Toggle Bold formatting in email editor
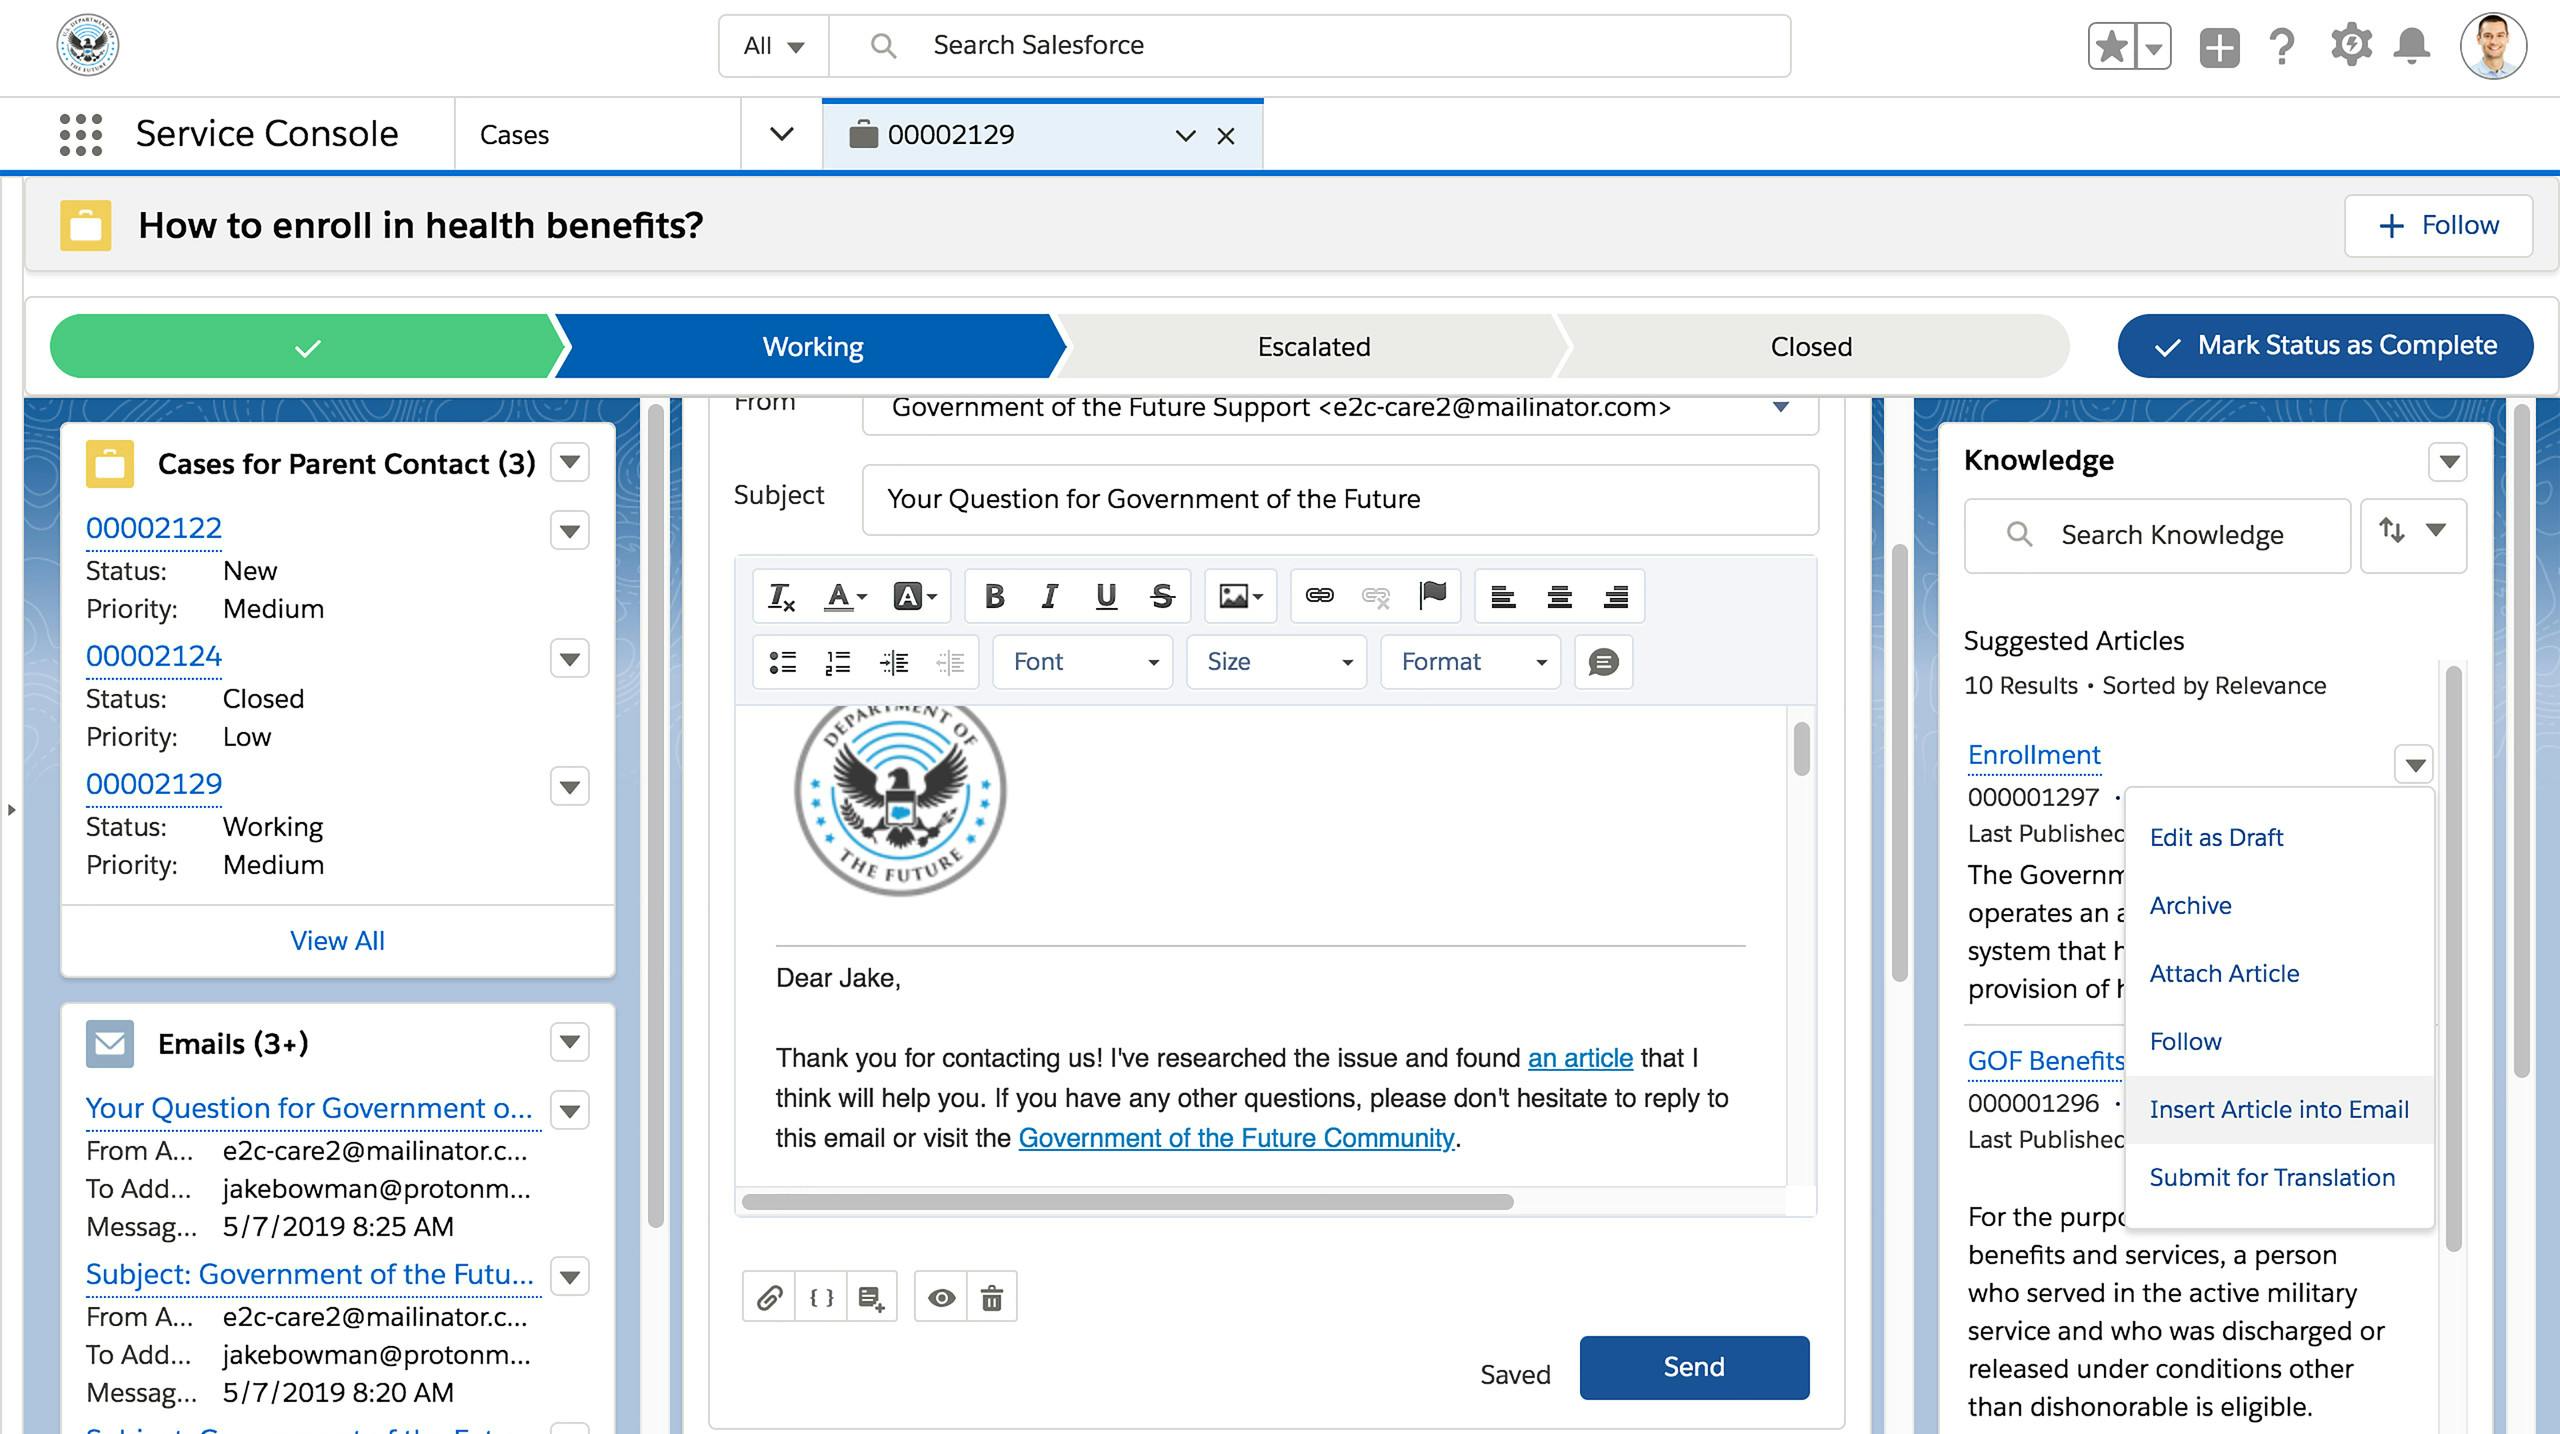 tap(994, 596)
